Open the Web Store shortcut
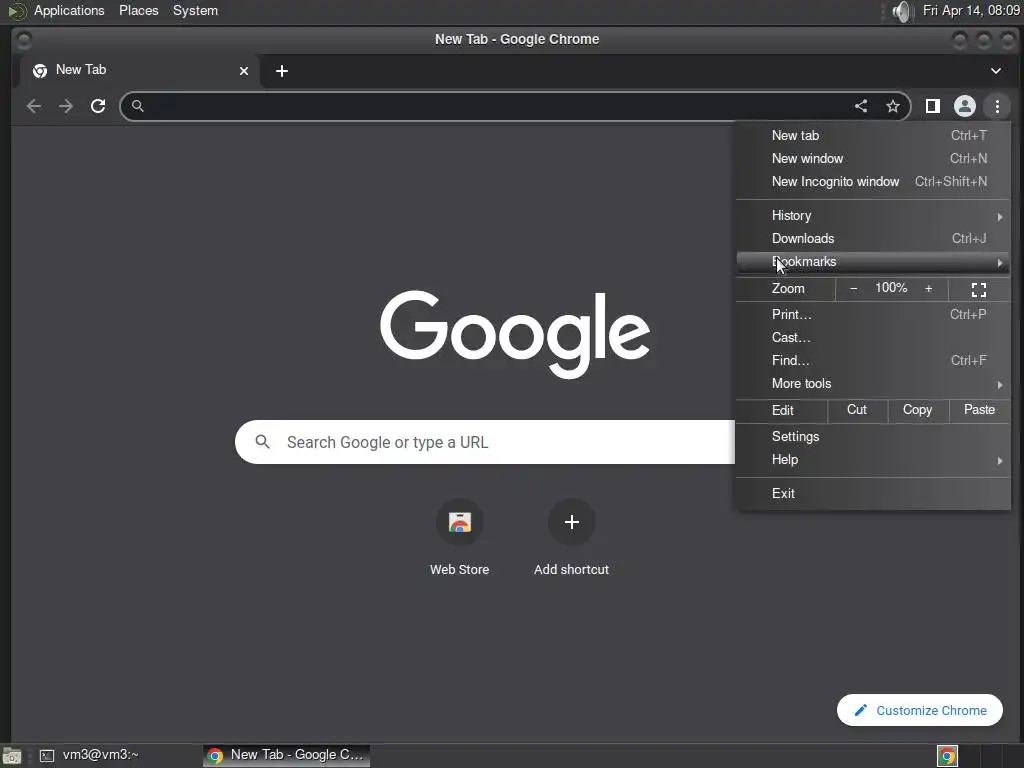Viewport: 1024px width, 768px height. [459, 537]
